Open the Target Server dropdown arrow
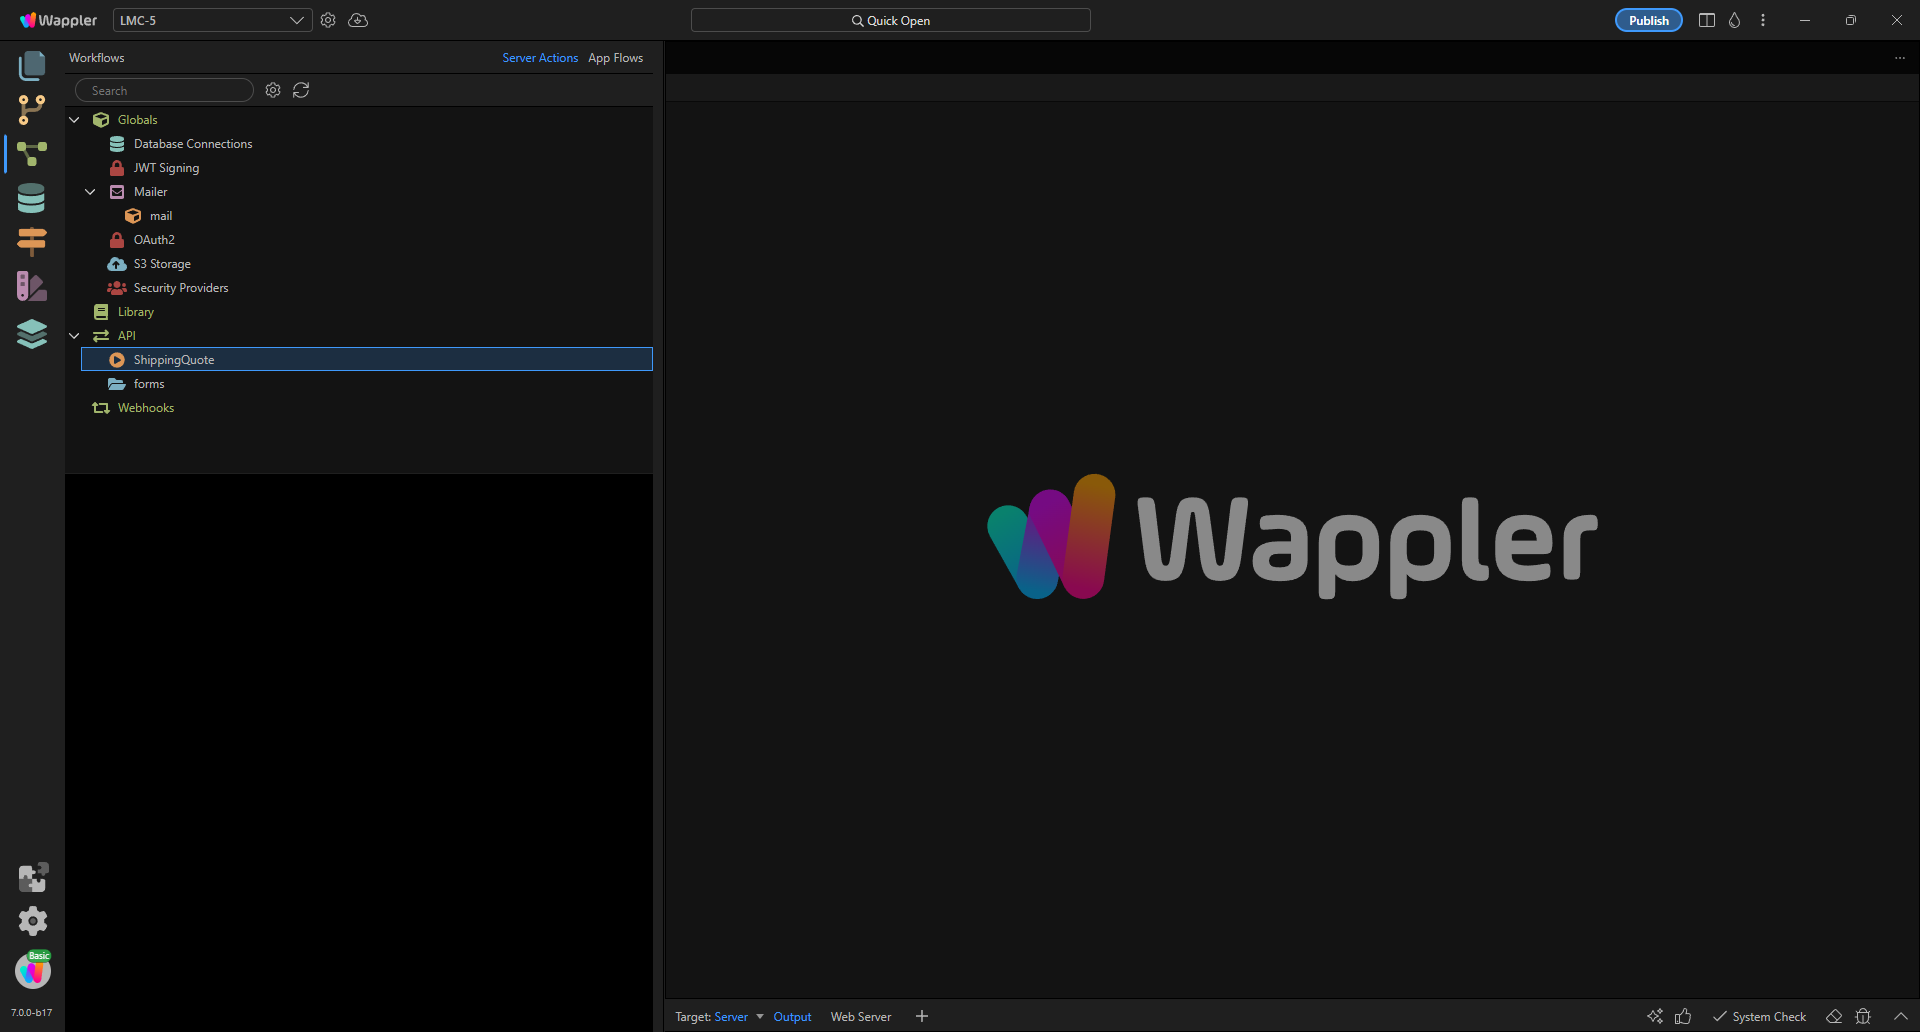The image size is (1920, 1032). coord(760,1016)
